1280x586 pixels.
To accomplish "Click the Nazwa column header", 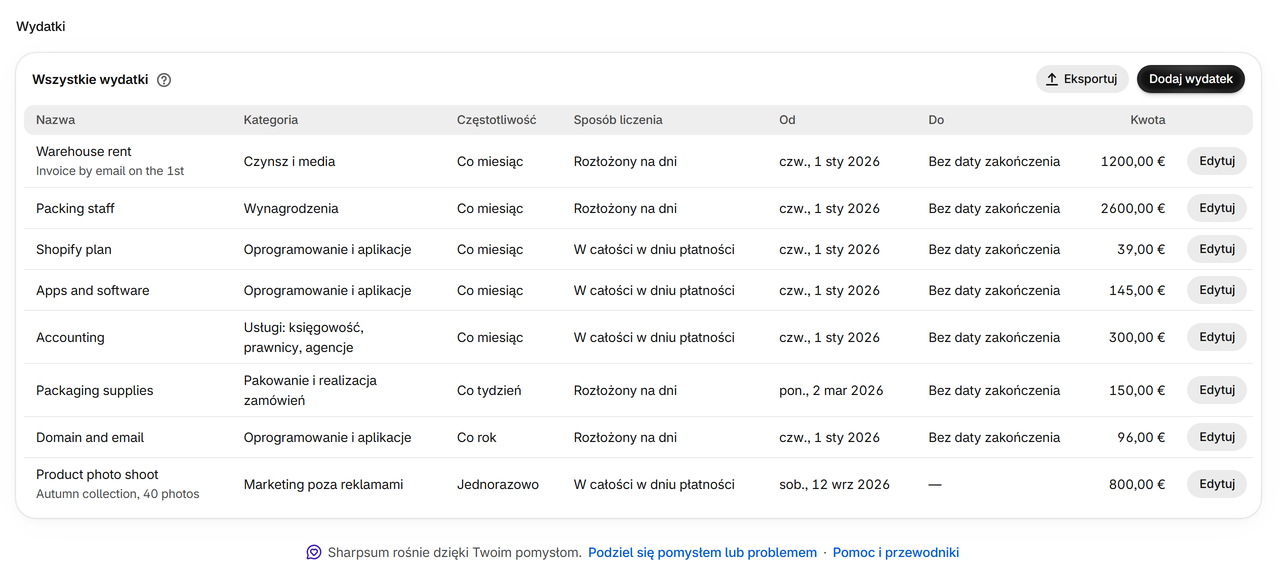I will pos(55,120).
